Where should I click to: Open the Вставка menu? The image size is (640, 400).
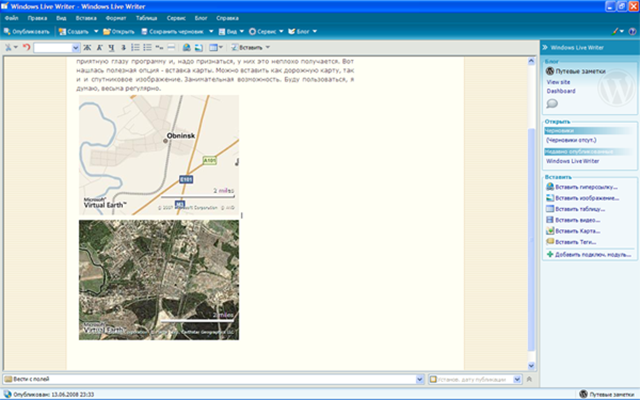point(86,18)
